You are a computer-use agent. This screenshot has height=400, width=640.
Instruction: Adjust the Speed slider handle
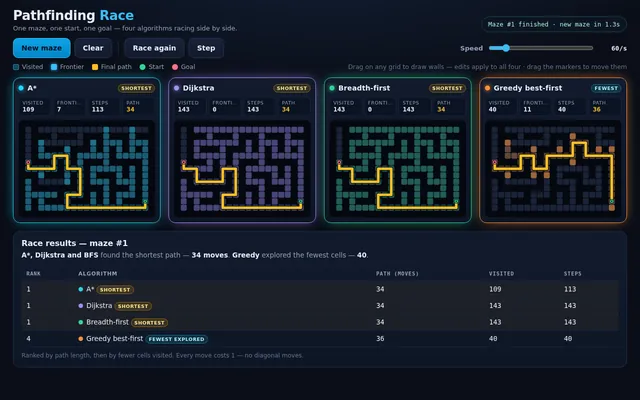(506, 48)
